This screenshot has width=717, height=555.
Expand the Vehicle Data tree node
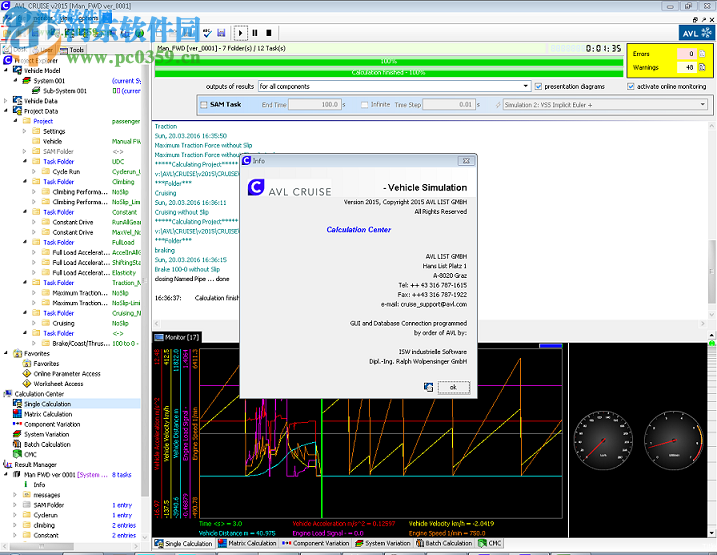click(6, 101)
